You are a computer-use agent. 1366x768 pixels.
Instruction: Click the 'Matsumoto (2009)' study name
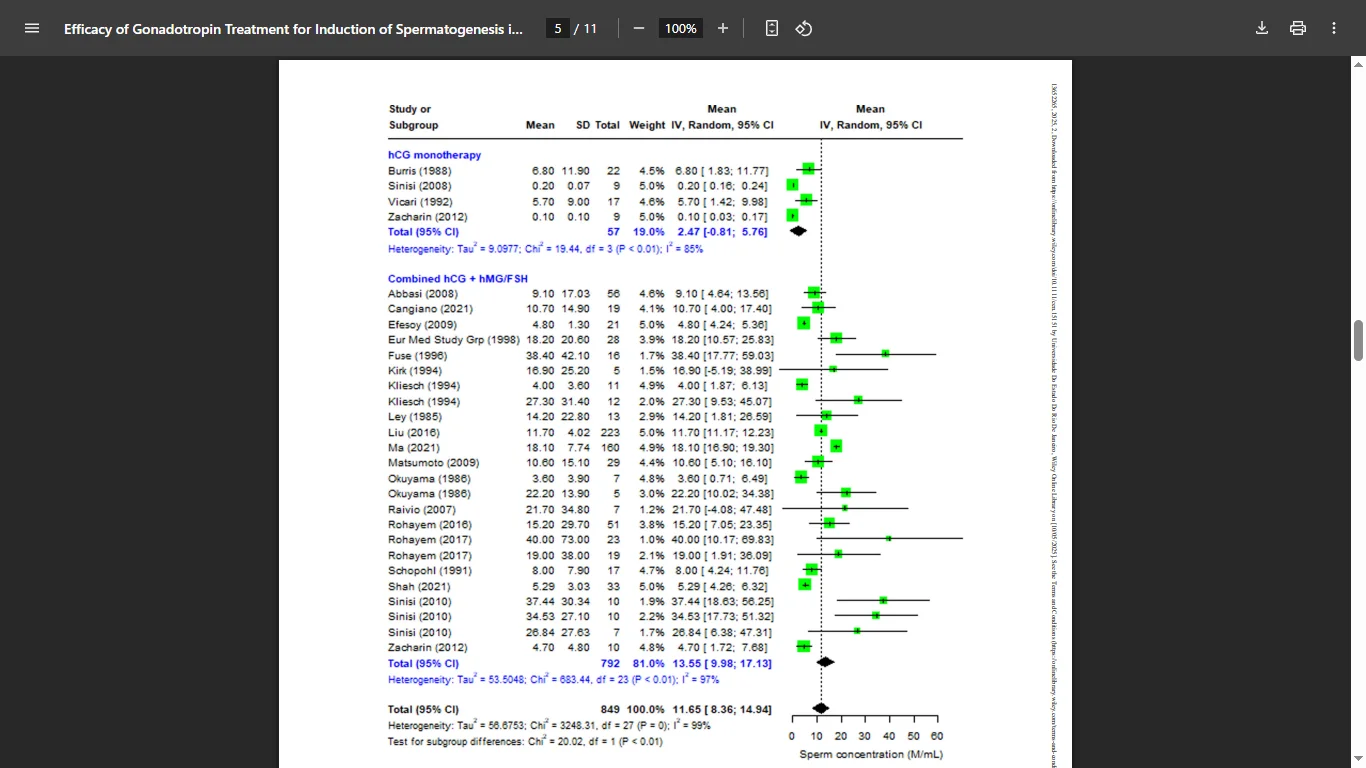(433, 463)
